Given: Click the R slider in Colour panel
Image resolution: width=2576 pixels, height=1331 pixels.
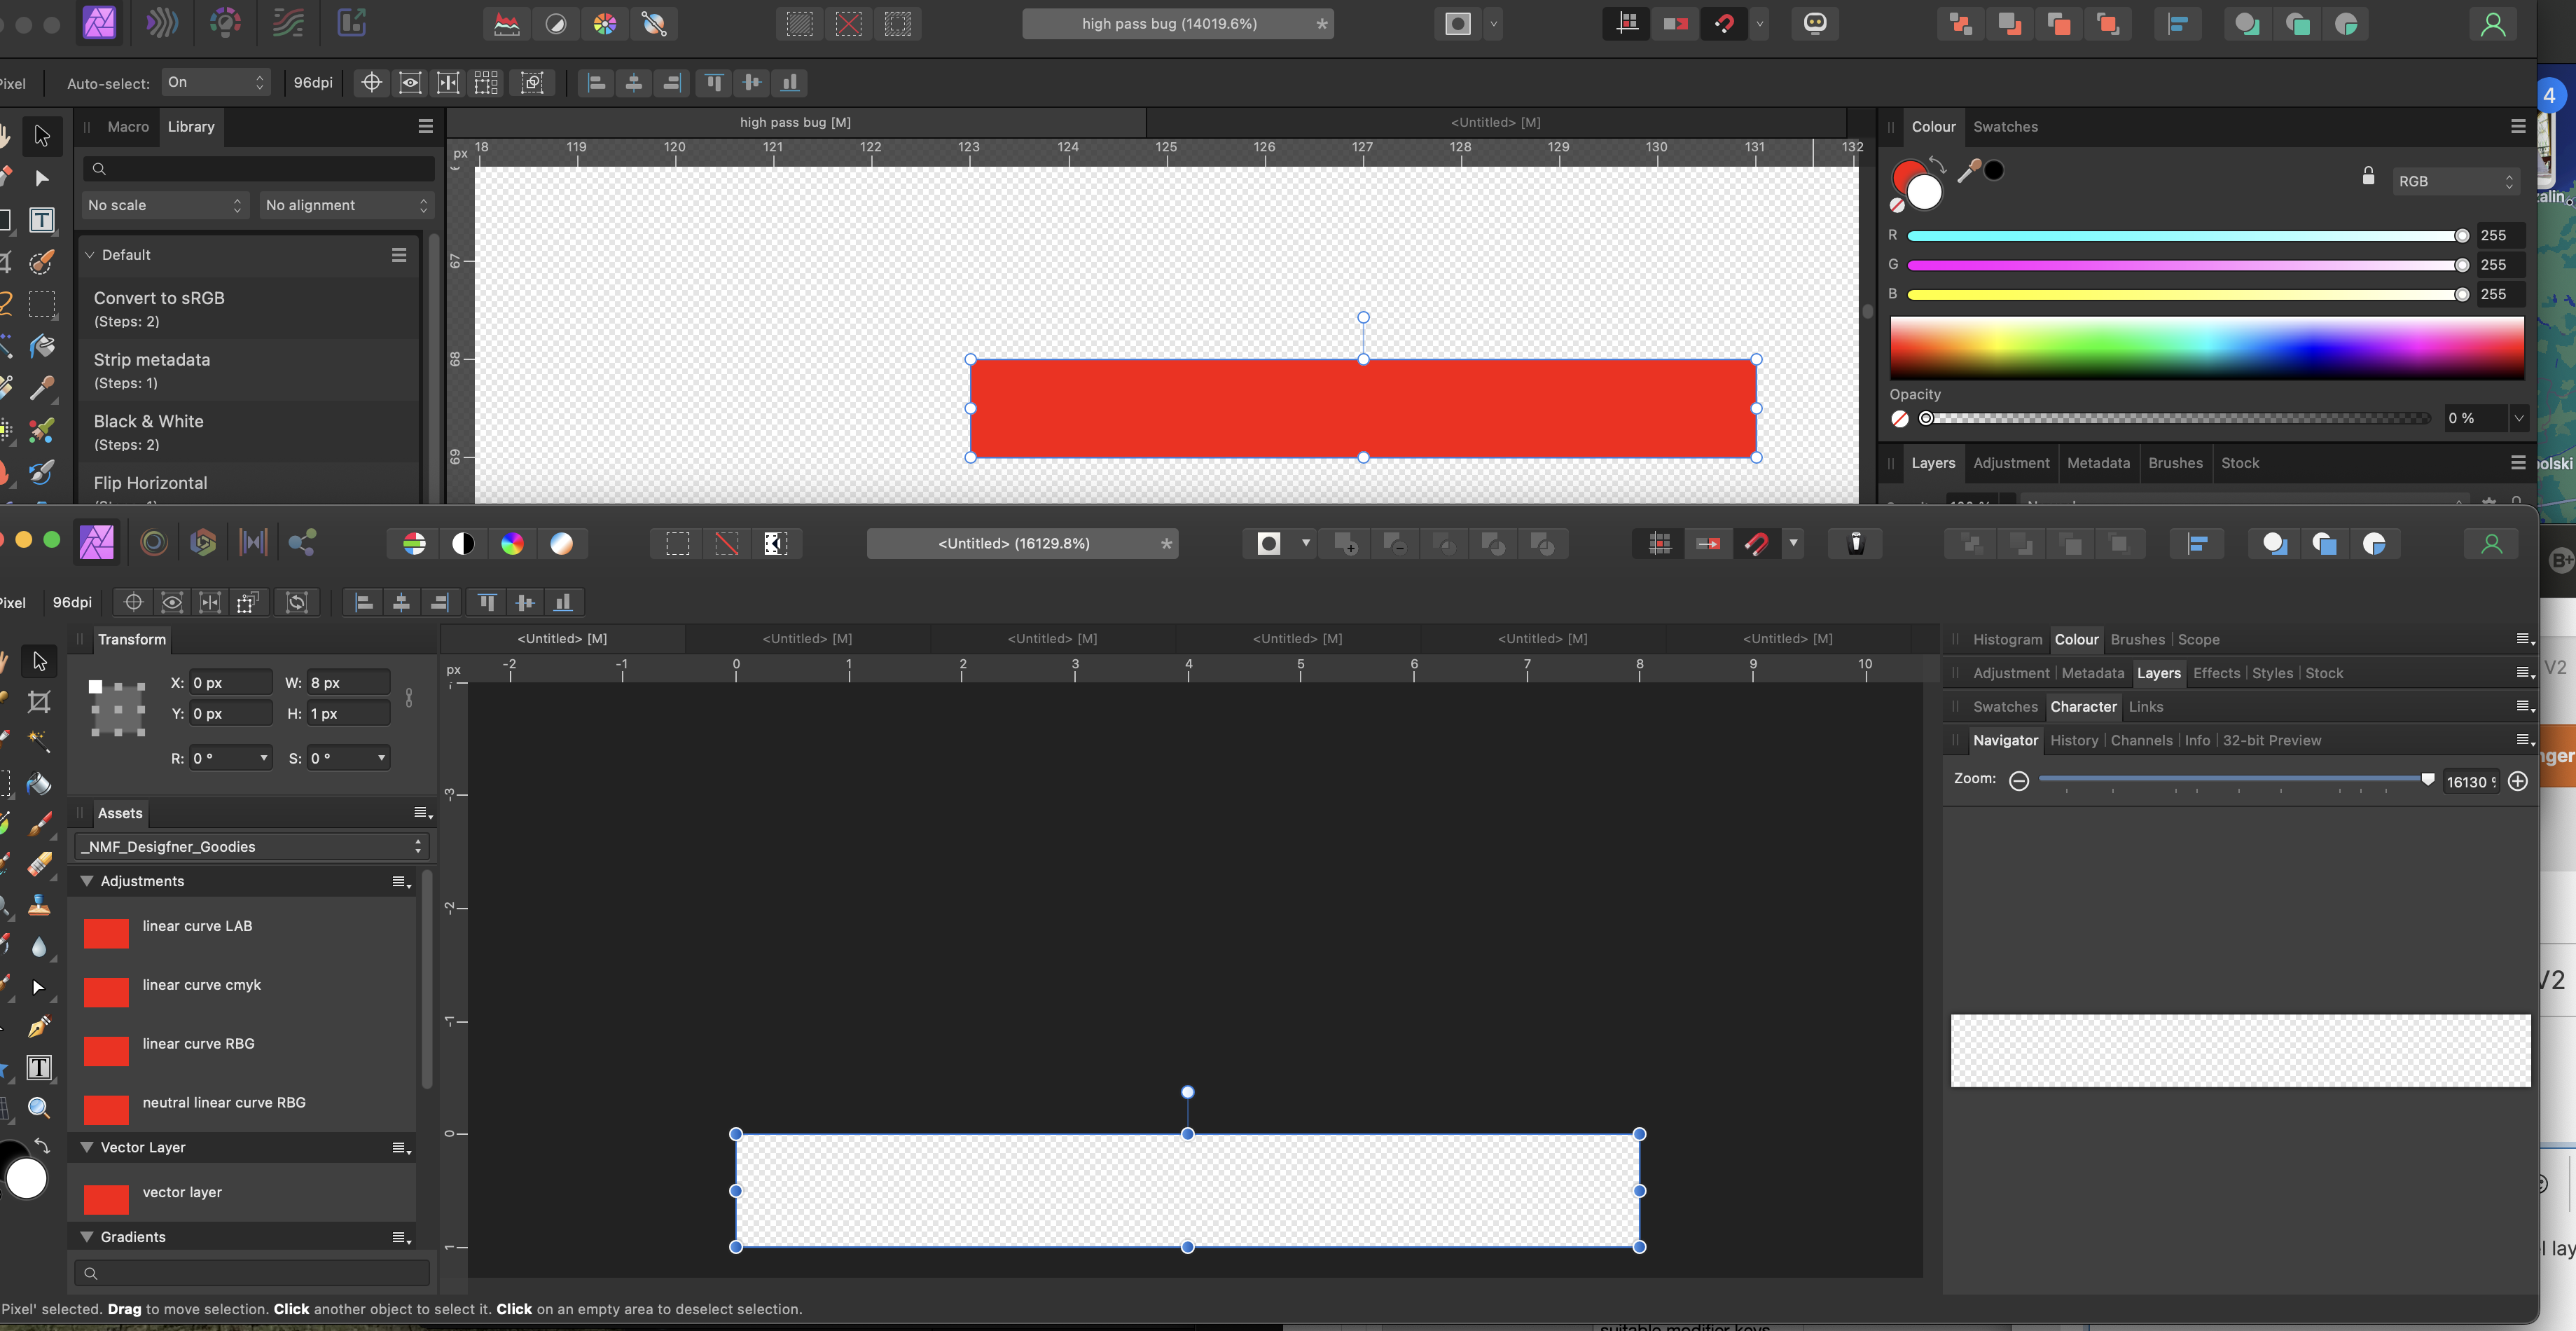Looking at the screenshot, I should tap(2187, 236).
